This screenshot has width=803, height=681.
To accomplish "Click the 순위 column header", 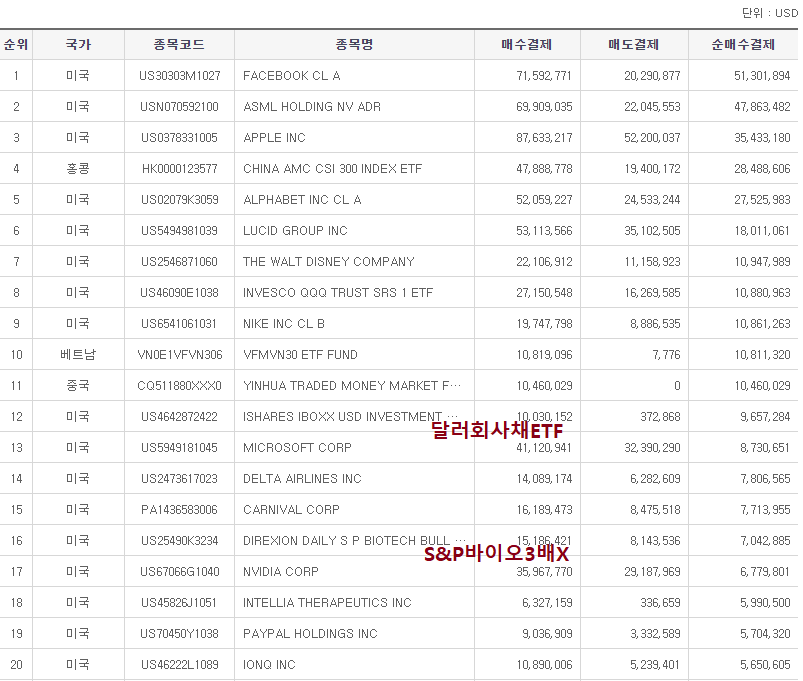I will (x=15, y=45).
